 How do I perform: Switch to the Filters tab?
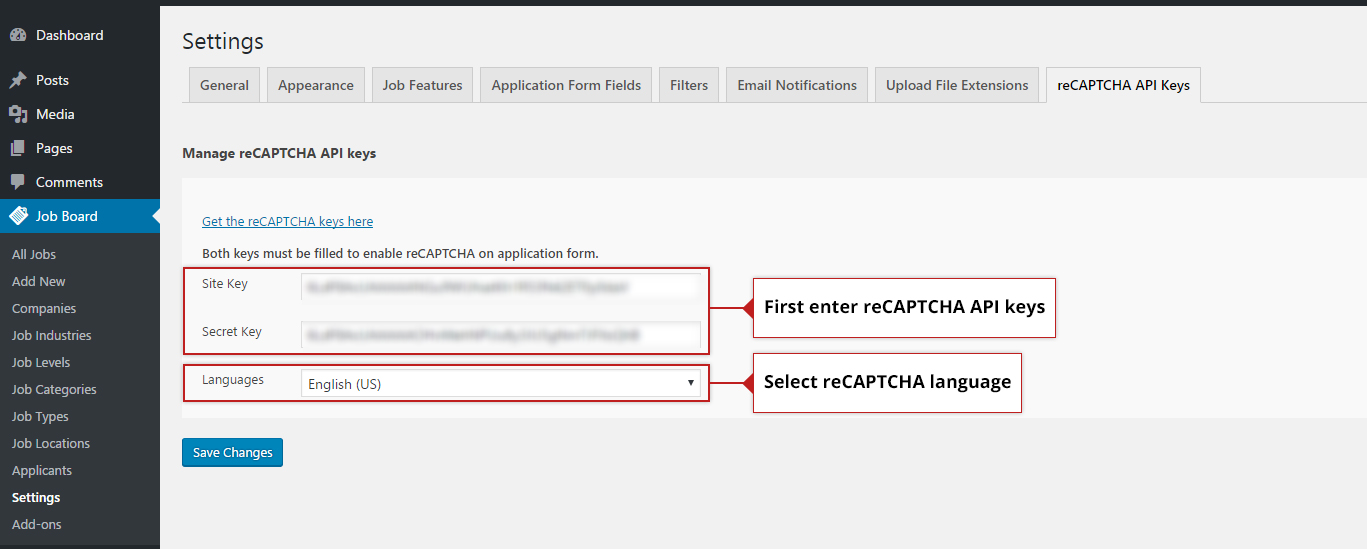689,85
